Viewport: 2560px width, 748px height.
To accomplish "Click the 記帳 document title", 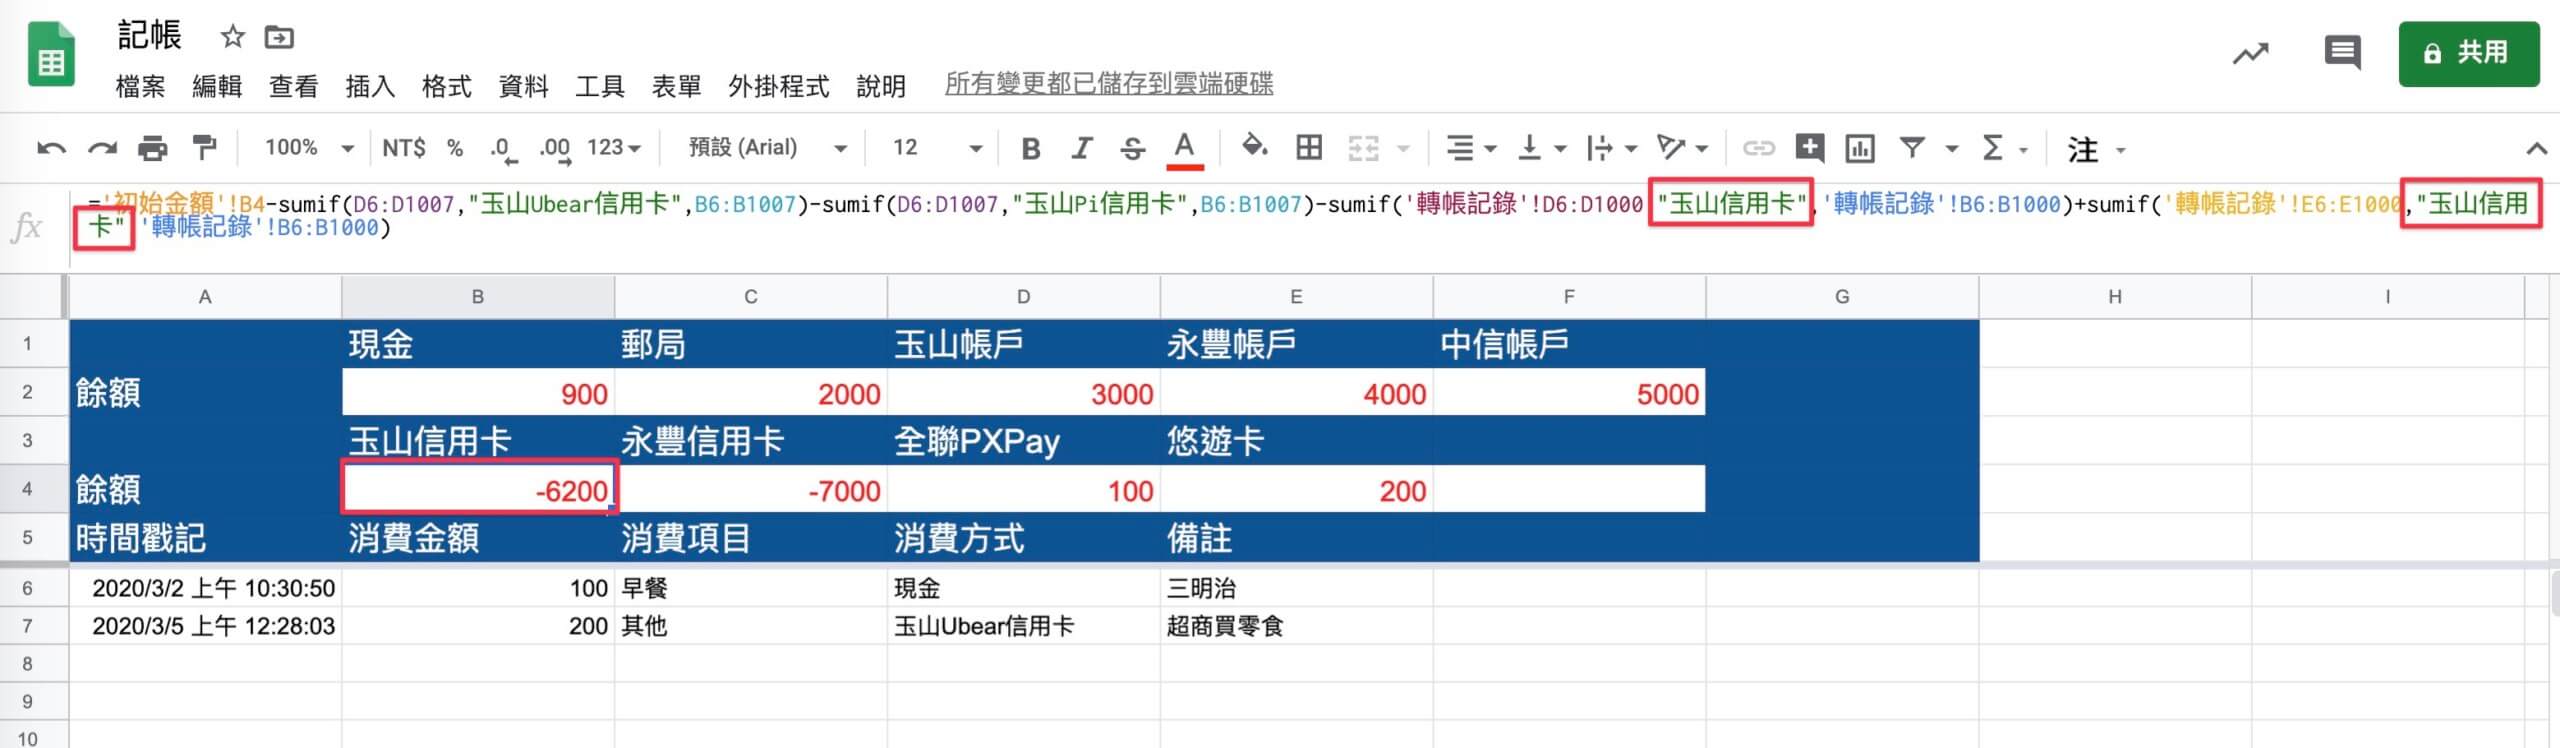I will (x=150, y=36).
